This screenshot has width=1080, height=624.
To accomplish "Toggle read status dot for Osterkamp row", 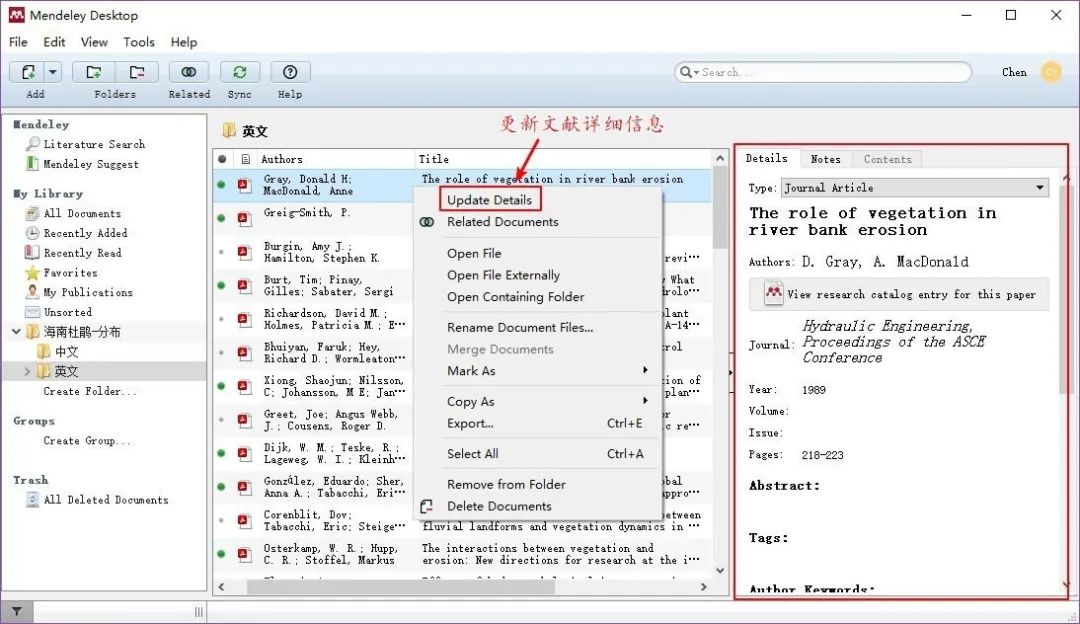I will pos(221,554).
